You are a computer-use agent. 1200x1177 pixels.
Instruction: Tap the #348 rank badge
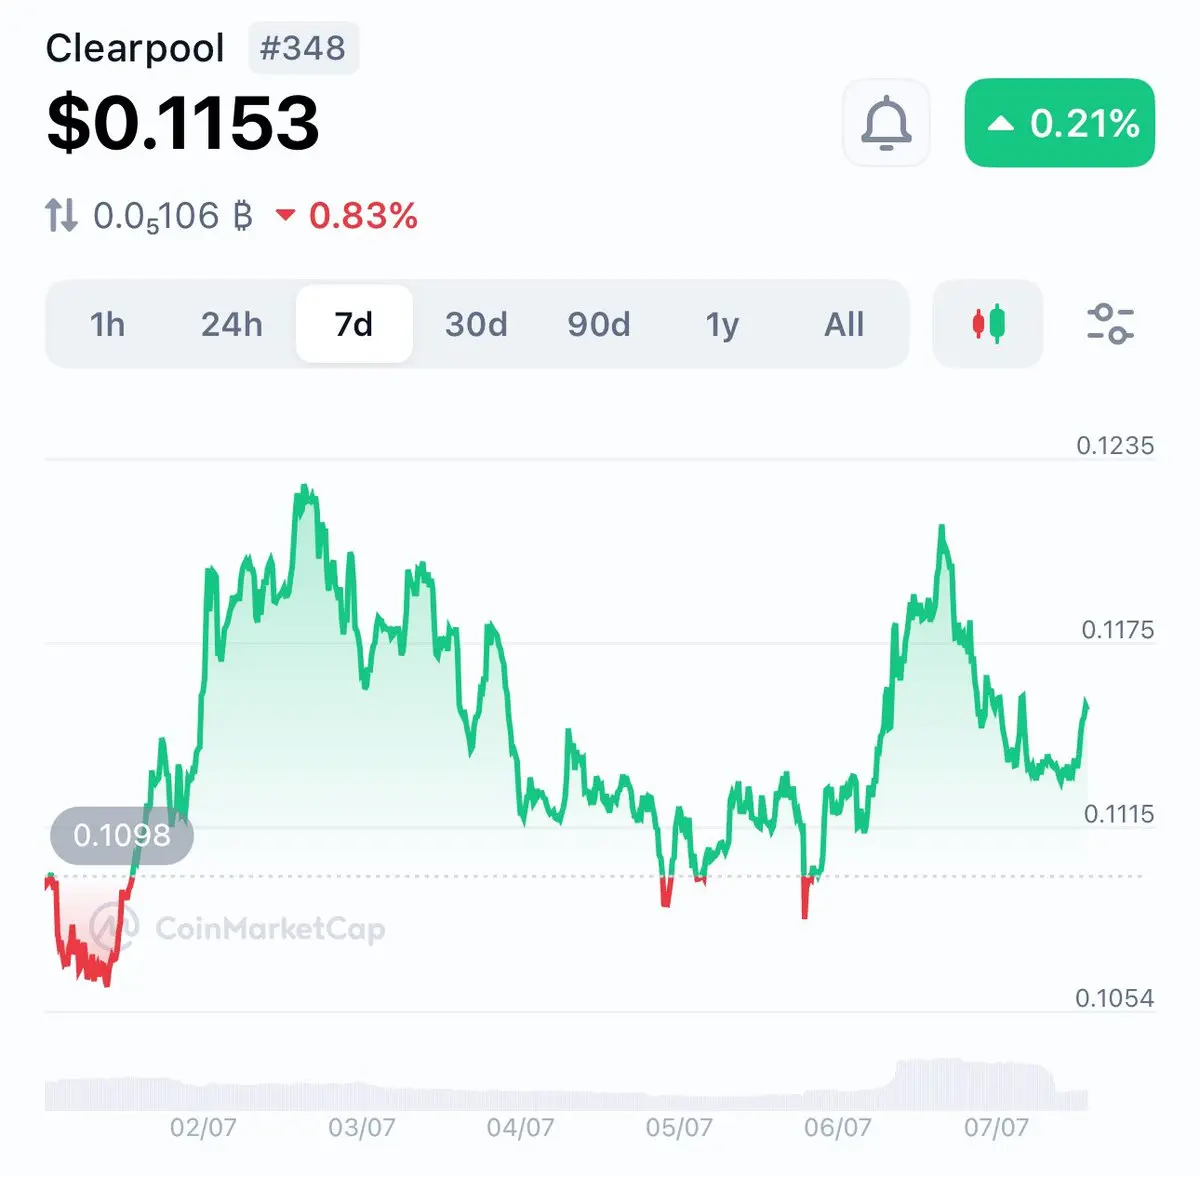coord(303,48)
